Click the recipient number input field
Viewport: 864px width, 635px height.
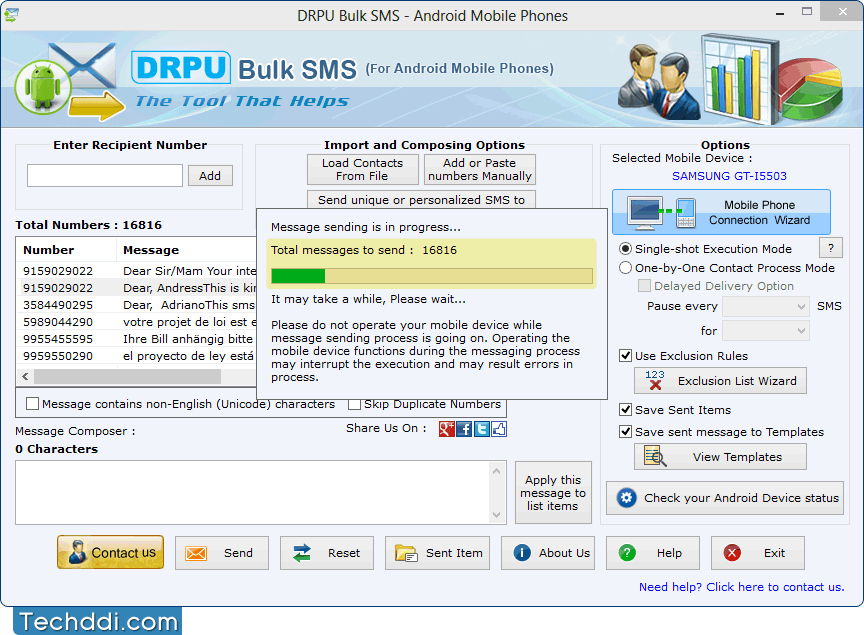point(105,175)
